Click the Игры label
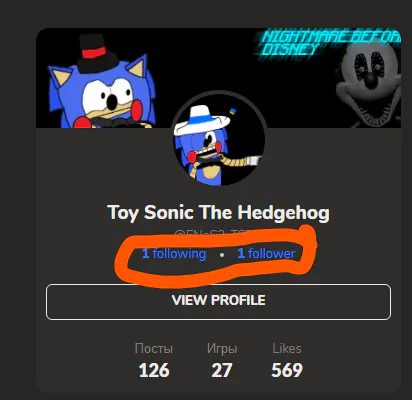The height and width of the screenshot is (400, 412). point(222,349)
